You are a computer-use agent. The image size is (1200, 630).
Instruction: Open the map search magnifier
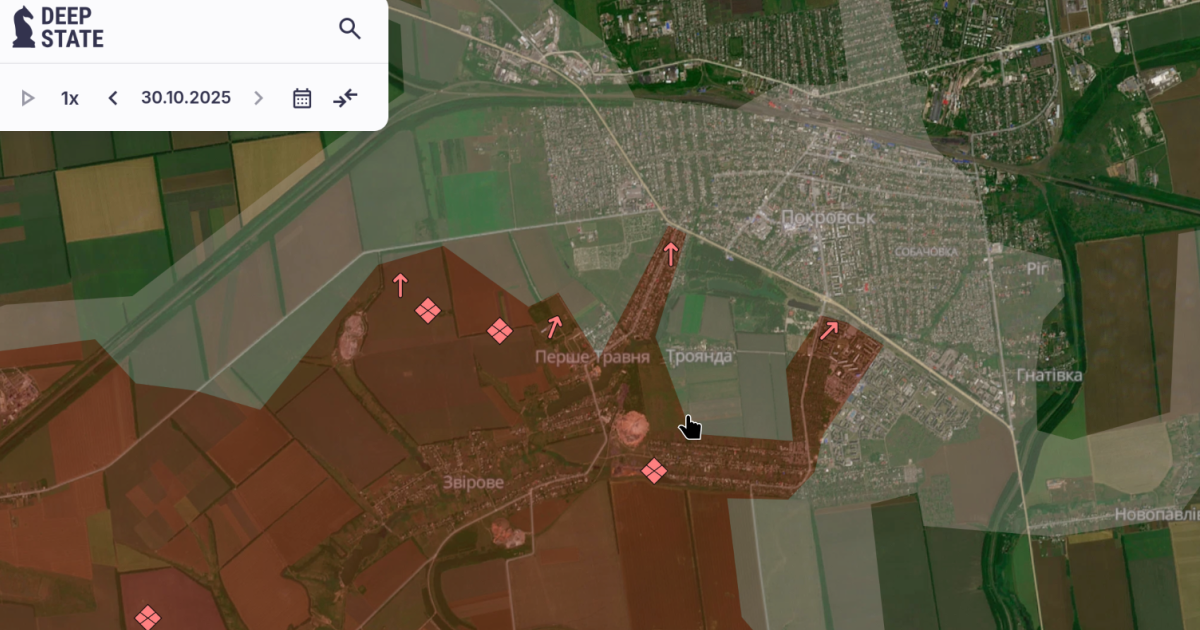[x=350, y=28]
